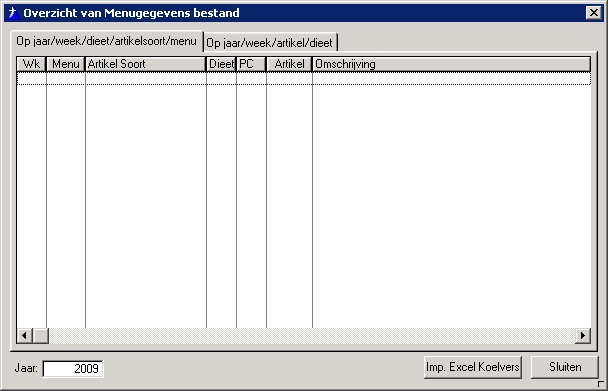Viewport: 608px width, 391px height.
Task: Select the first empty grid row
Action: click(x=304, y=79)
